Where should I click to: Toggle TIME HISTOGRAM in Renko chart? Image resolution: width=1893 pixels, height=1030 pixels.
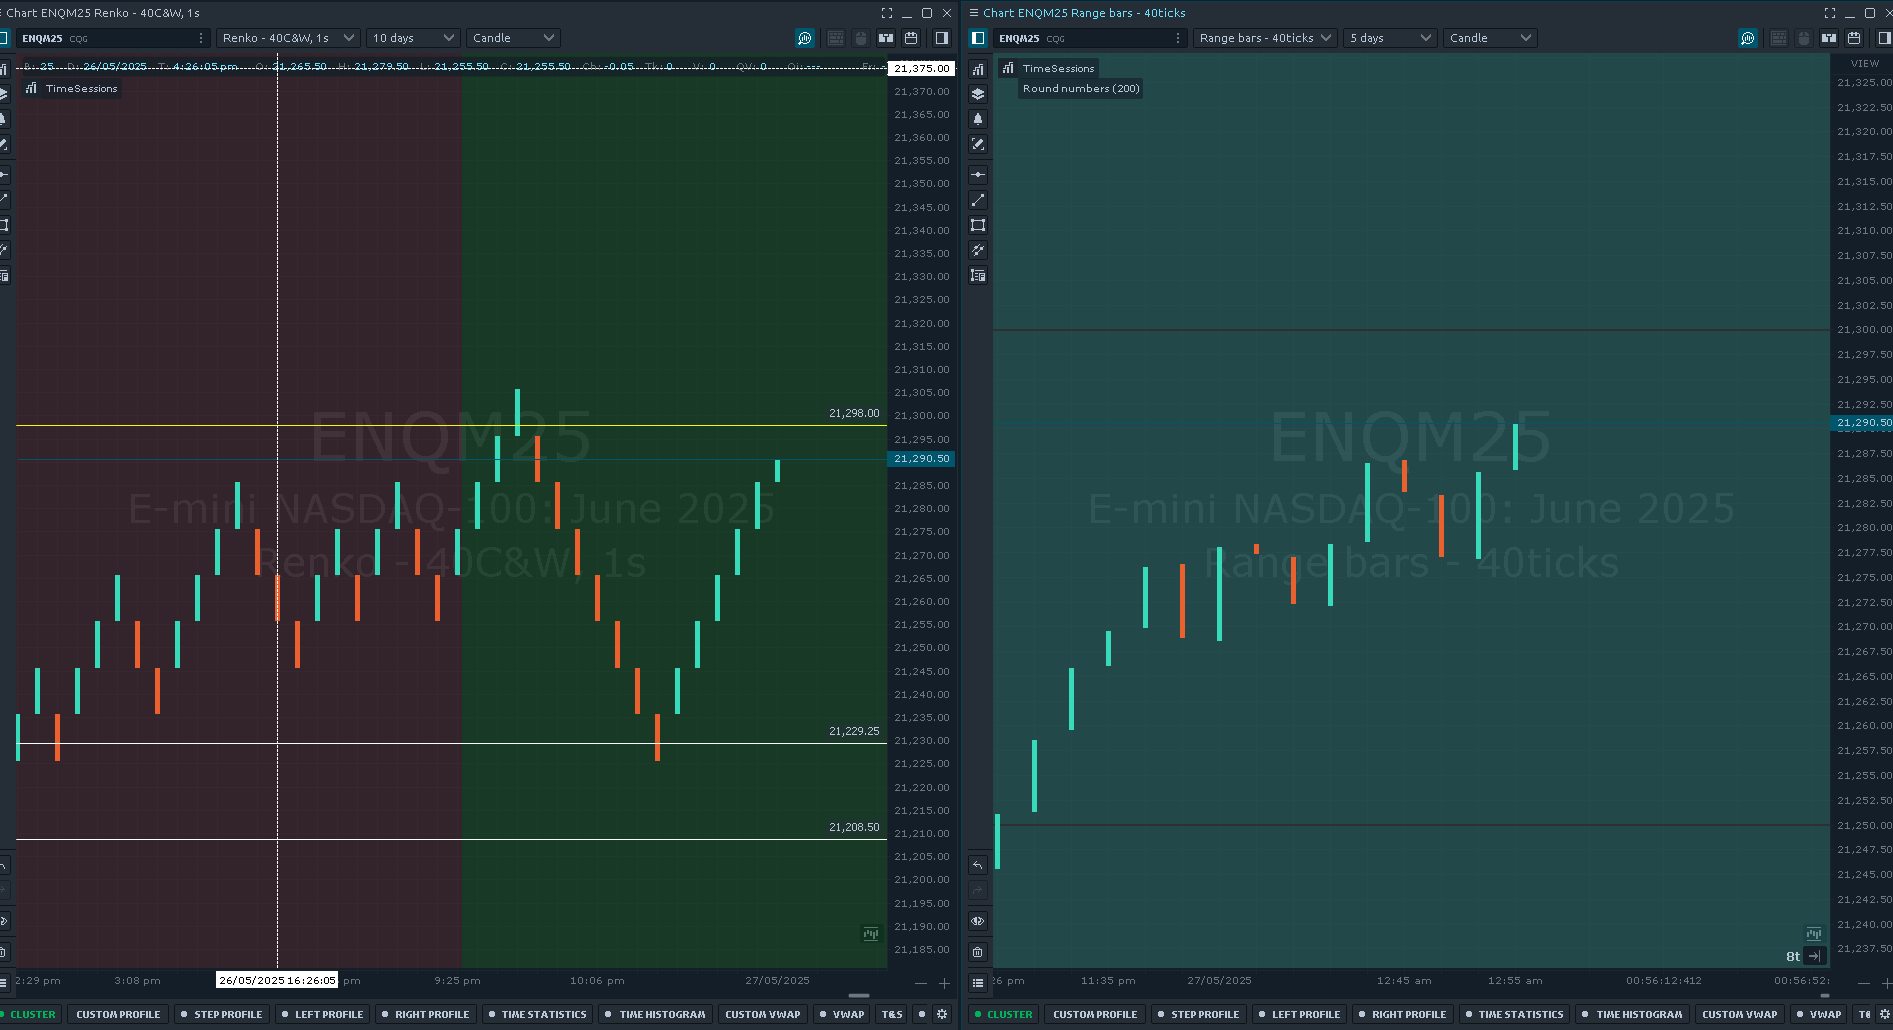(655, 1014)
